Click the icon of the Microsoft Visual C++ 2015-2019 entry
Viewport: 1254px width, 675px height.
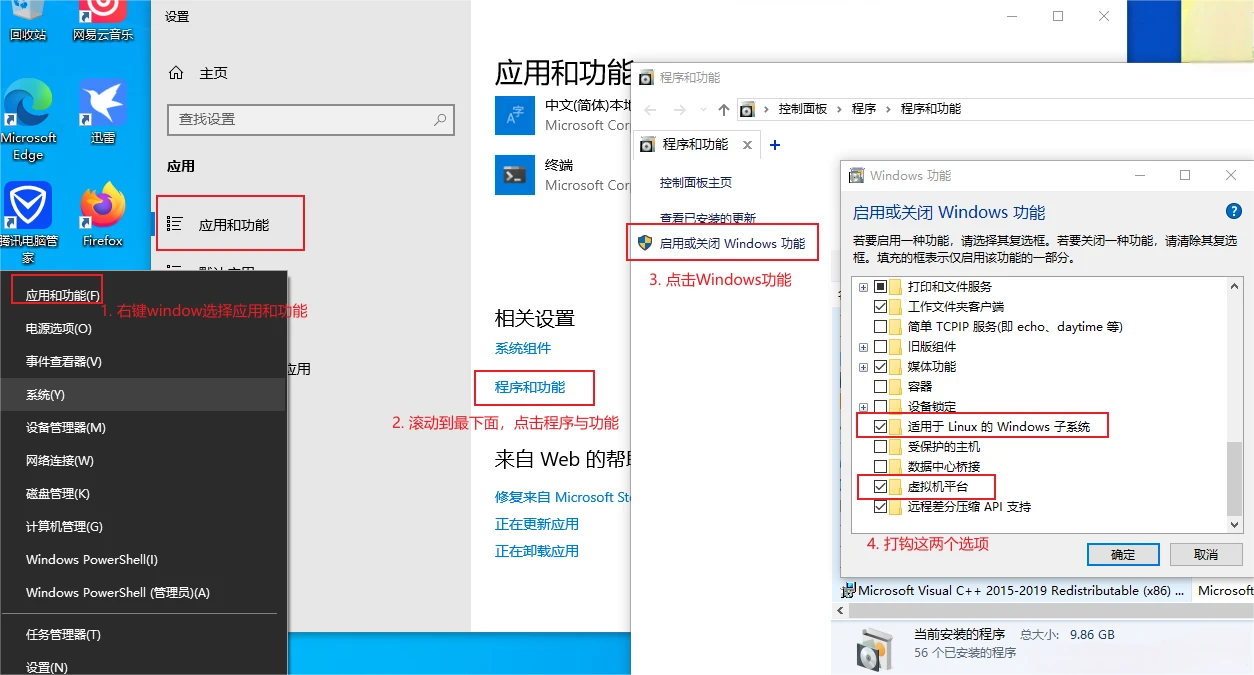(848, 590)
